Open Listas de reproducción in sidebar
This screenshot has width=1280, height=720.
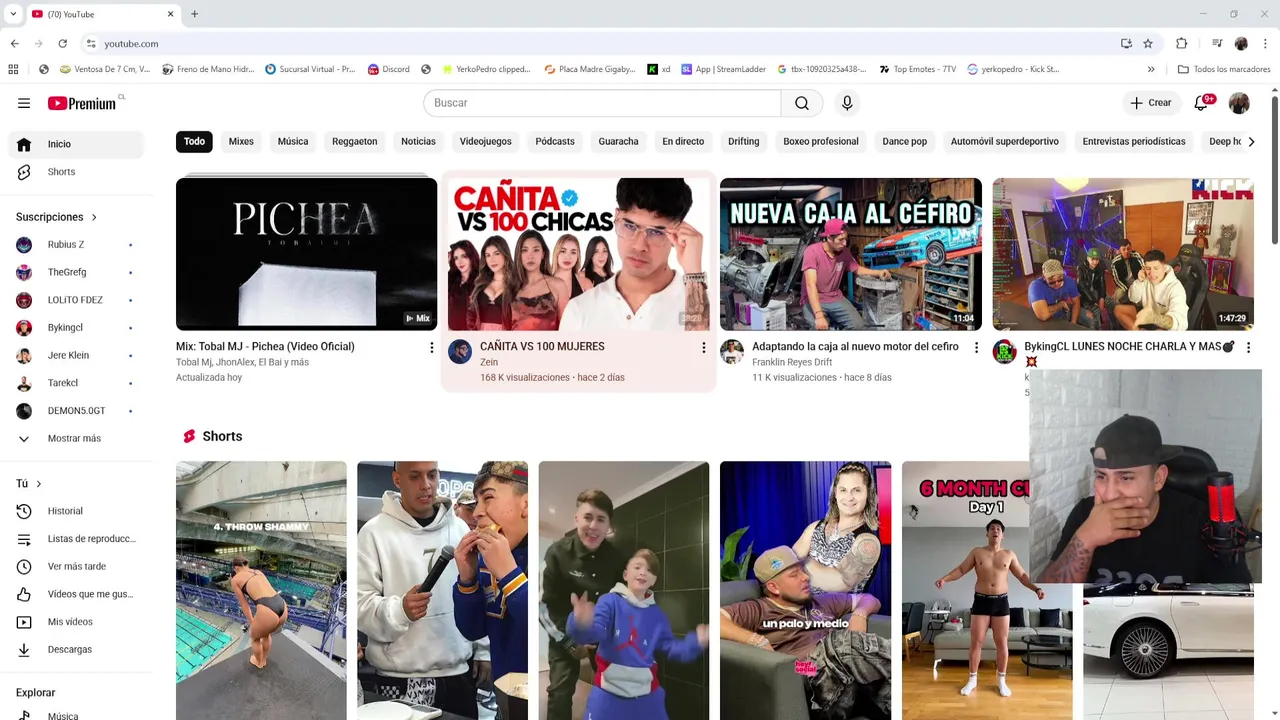tap(76, 539)
